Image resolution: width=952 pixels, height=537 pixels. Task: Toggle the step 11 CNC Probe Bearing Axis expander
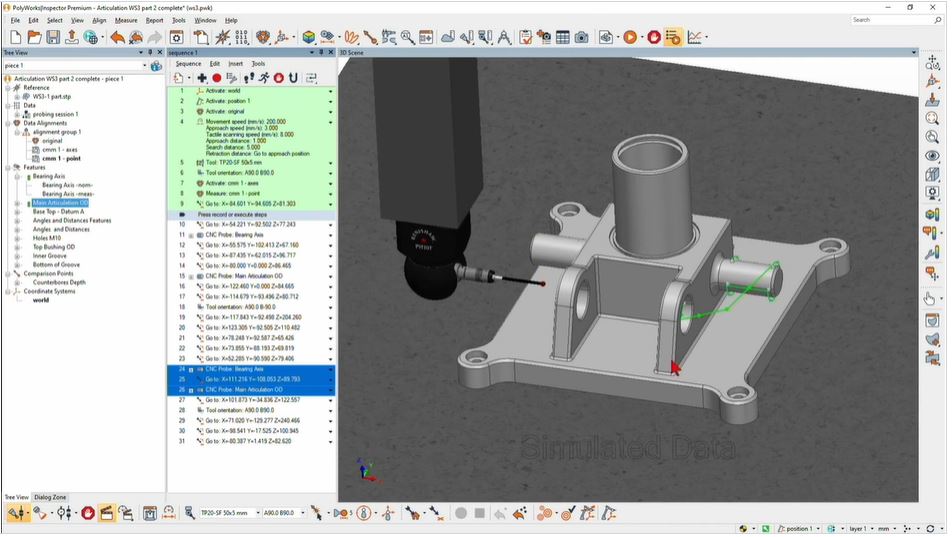coord(191,234)
